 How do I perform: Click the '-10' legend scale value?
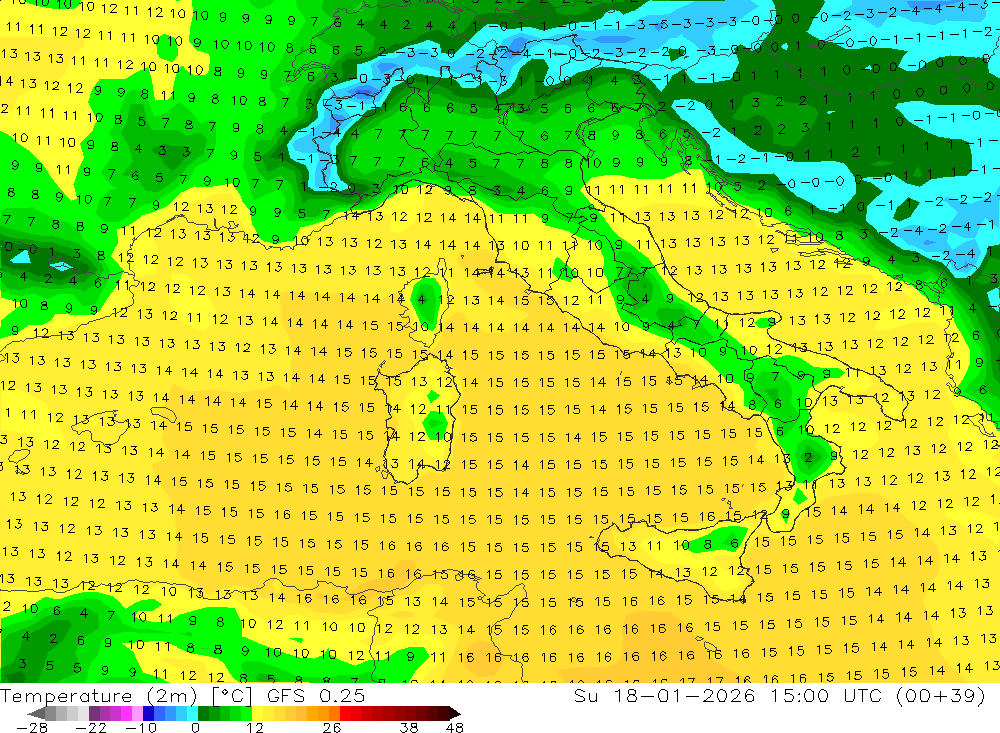point(142,728)
